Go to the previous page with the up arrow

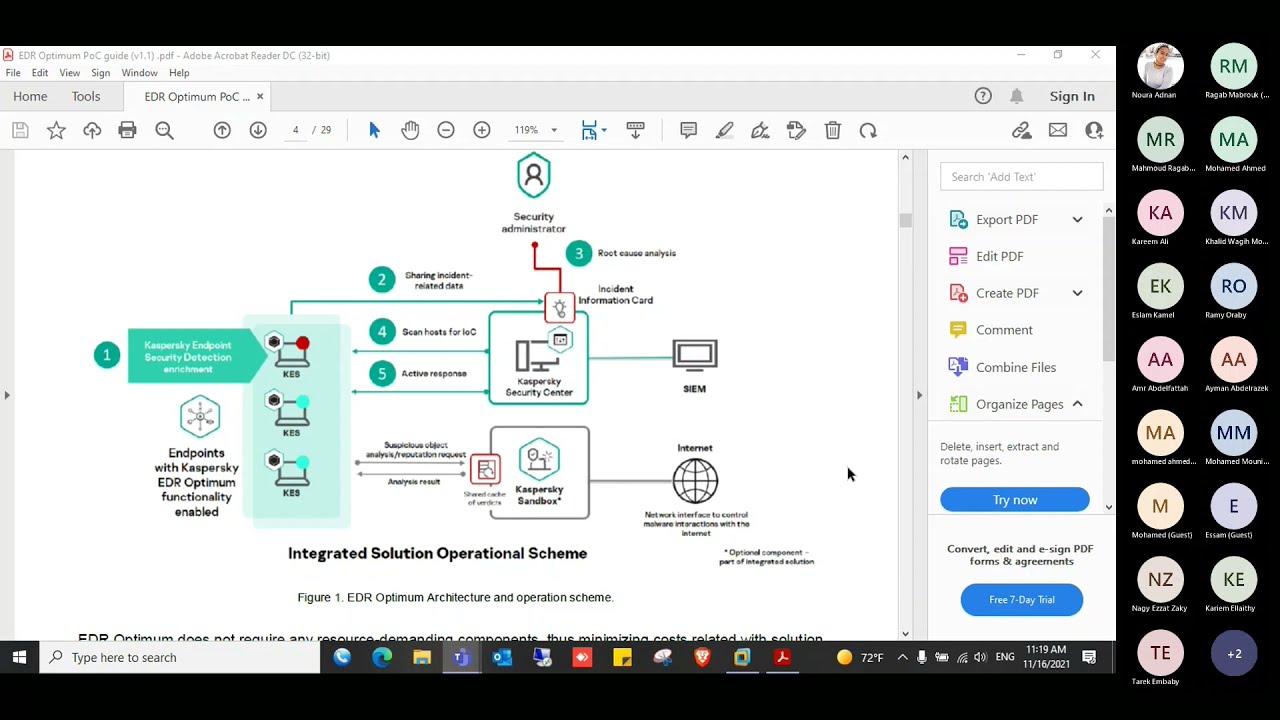click(x=222, y=130)
